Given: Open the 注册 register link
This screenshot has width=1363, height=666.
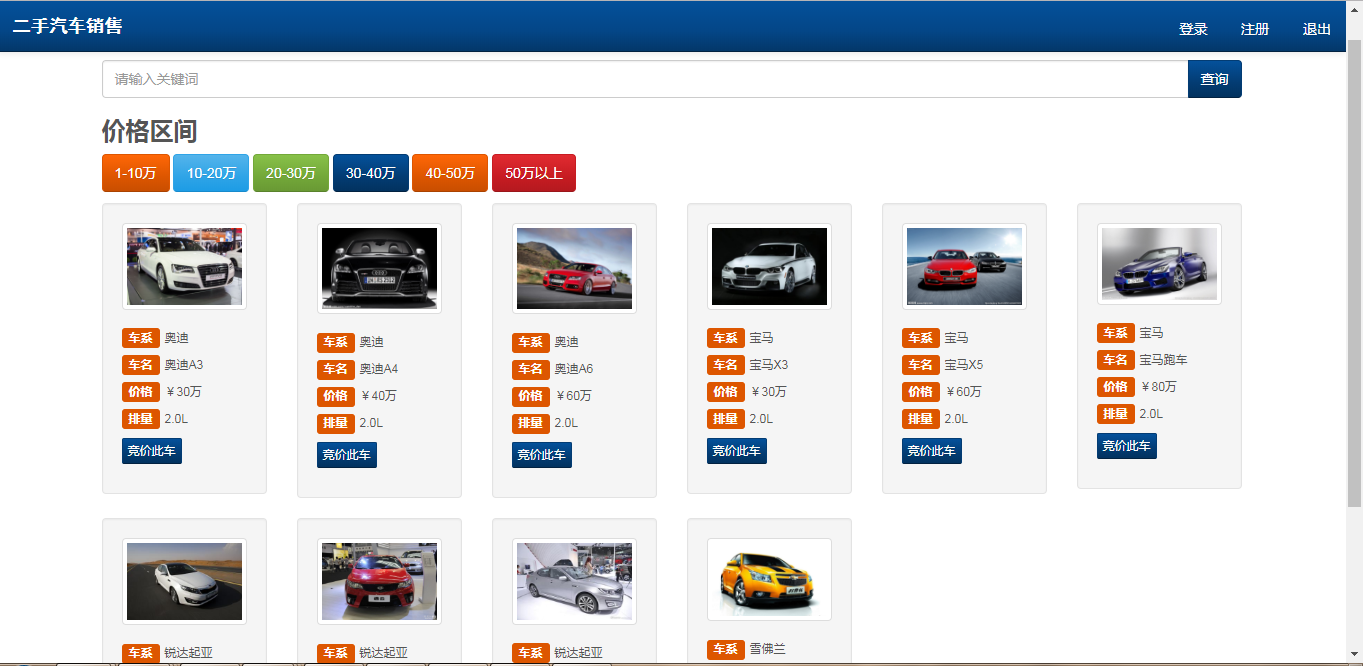Looking at the screenshot, I should pos(1255,29).
